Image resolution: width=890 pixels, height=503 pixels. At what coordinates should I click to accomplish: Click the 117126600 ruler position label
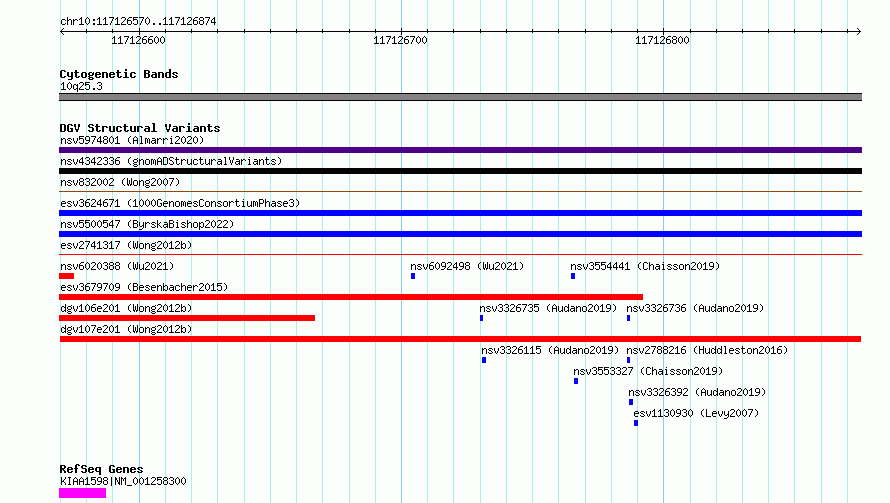[138, 40]
